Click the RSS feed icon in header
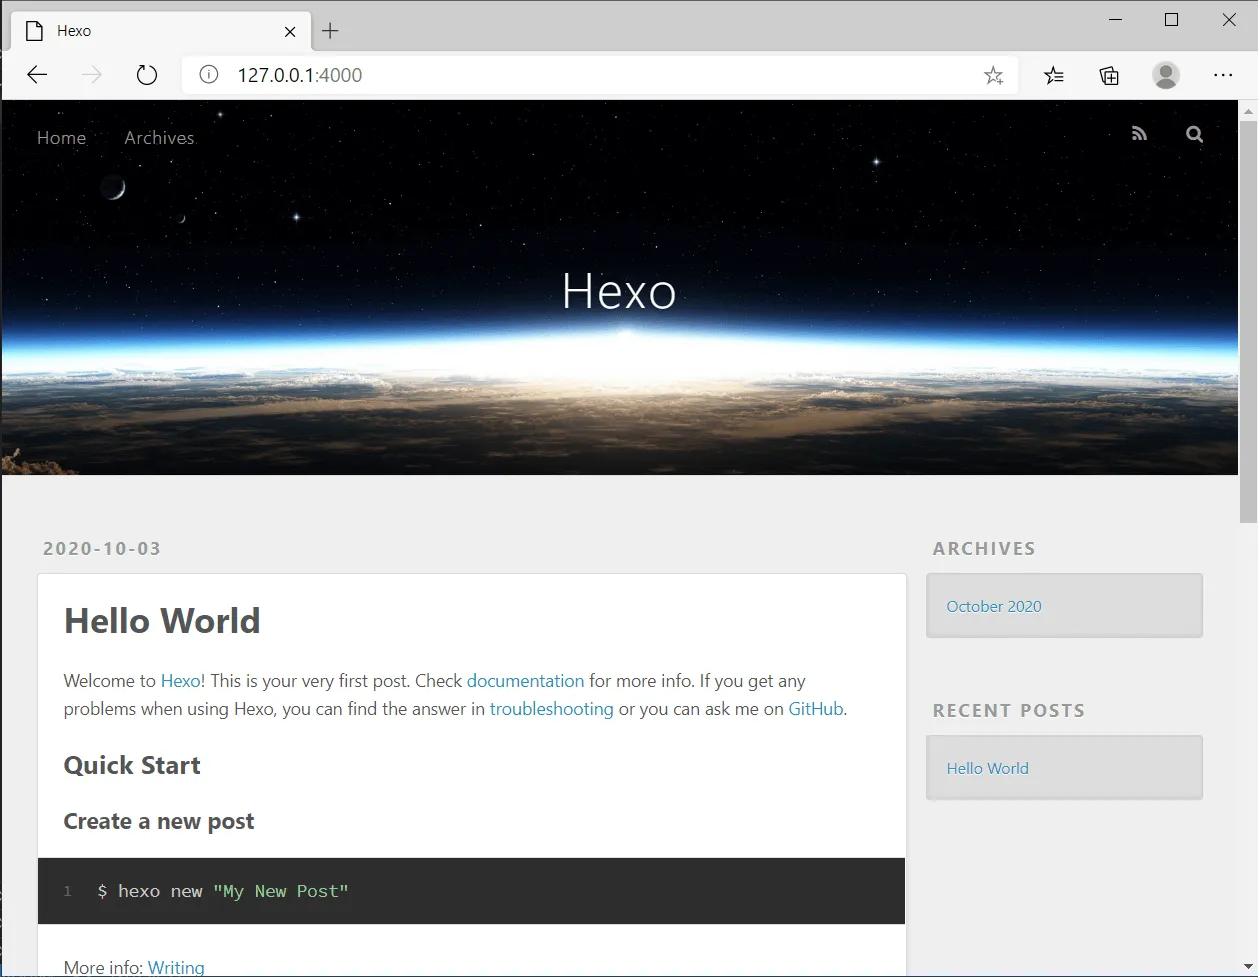 click(x=1139, y=134)
